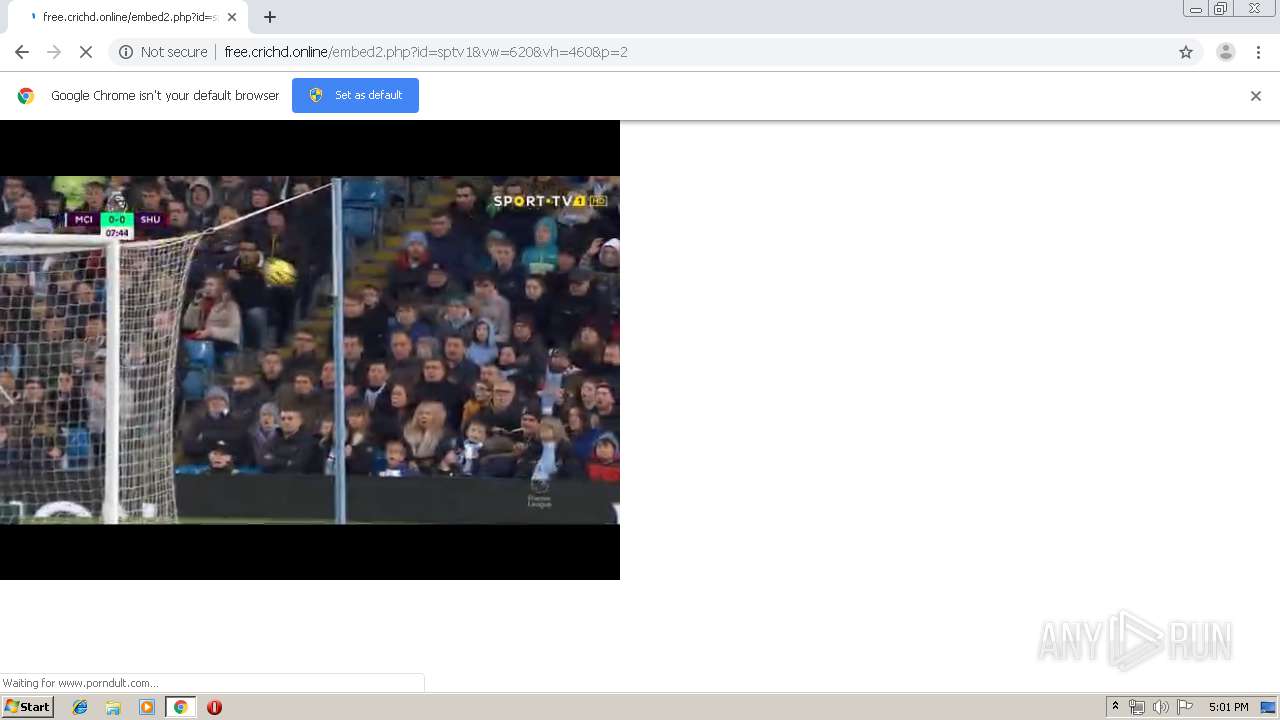
Task: Open the red Opera-style taskbar icon
Action: point(214,707)
